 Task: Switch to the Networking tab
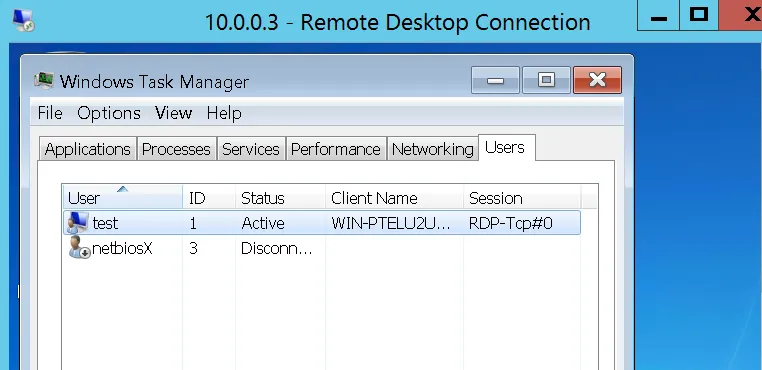point(433,149)
